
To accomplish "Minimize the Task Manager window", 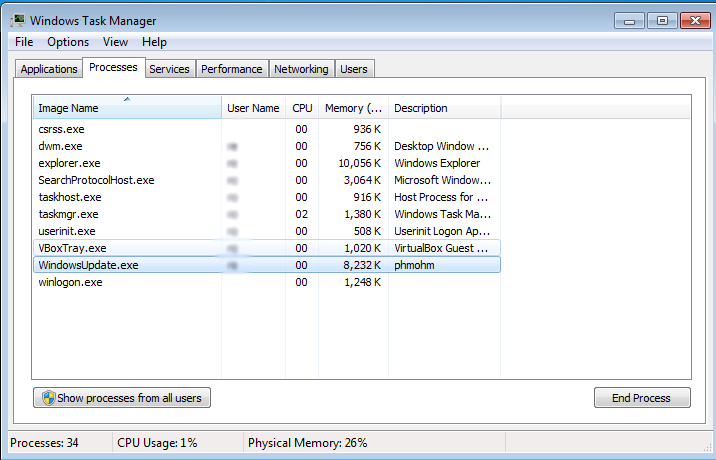I will tap(629, 21).
